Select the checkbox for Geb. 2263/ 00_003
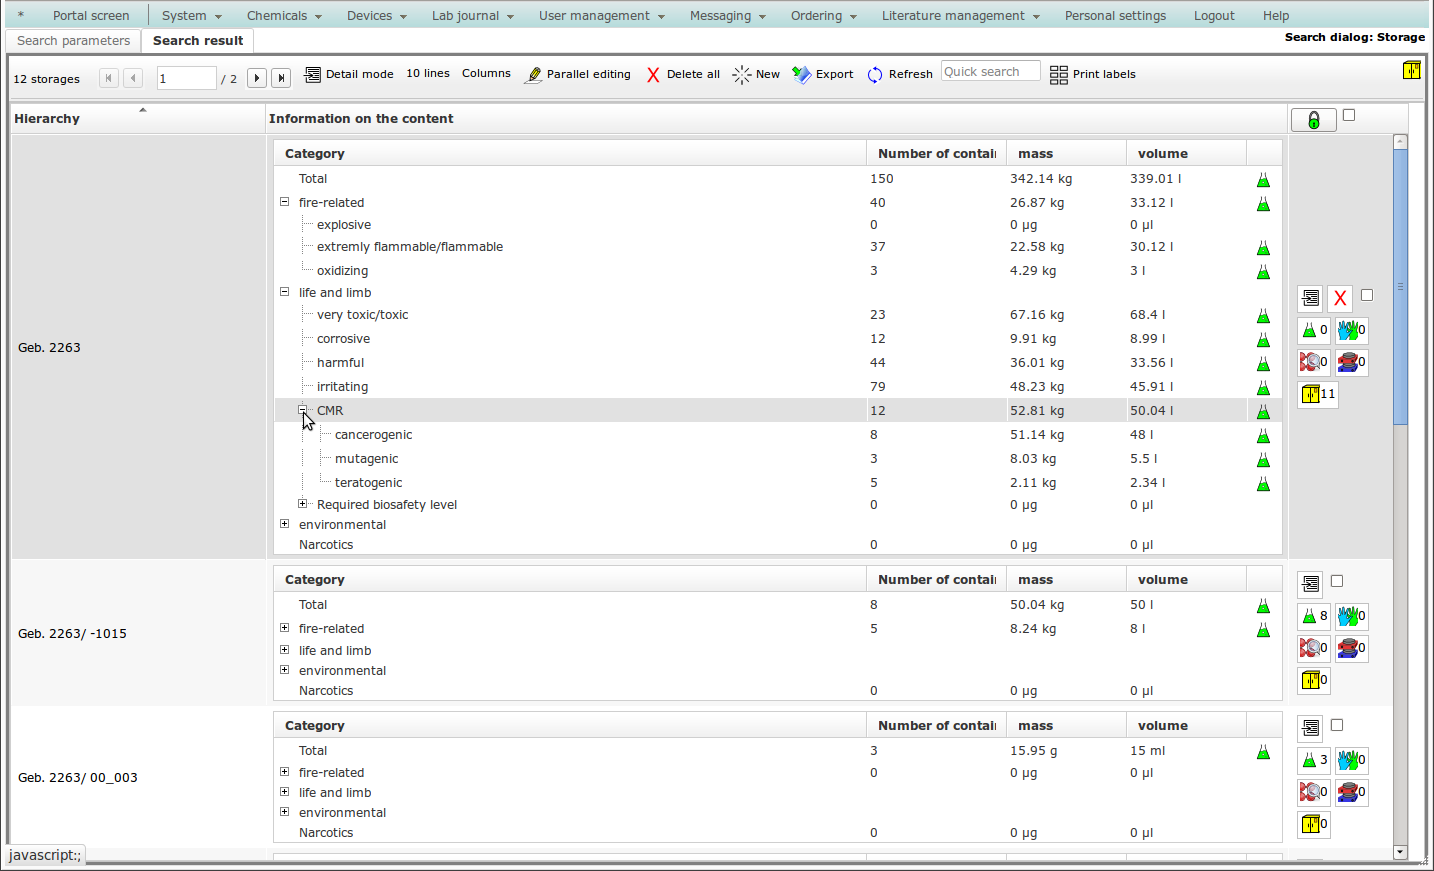The width and height of the screenshot is (1434, 871). pyautogui.click(x=1337, y=725)
